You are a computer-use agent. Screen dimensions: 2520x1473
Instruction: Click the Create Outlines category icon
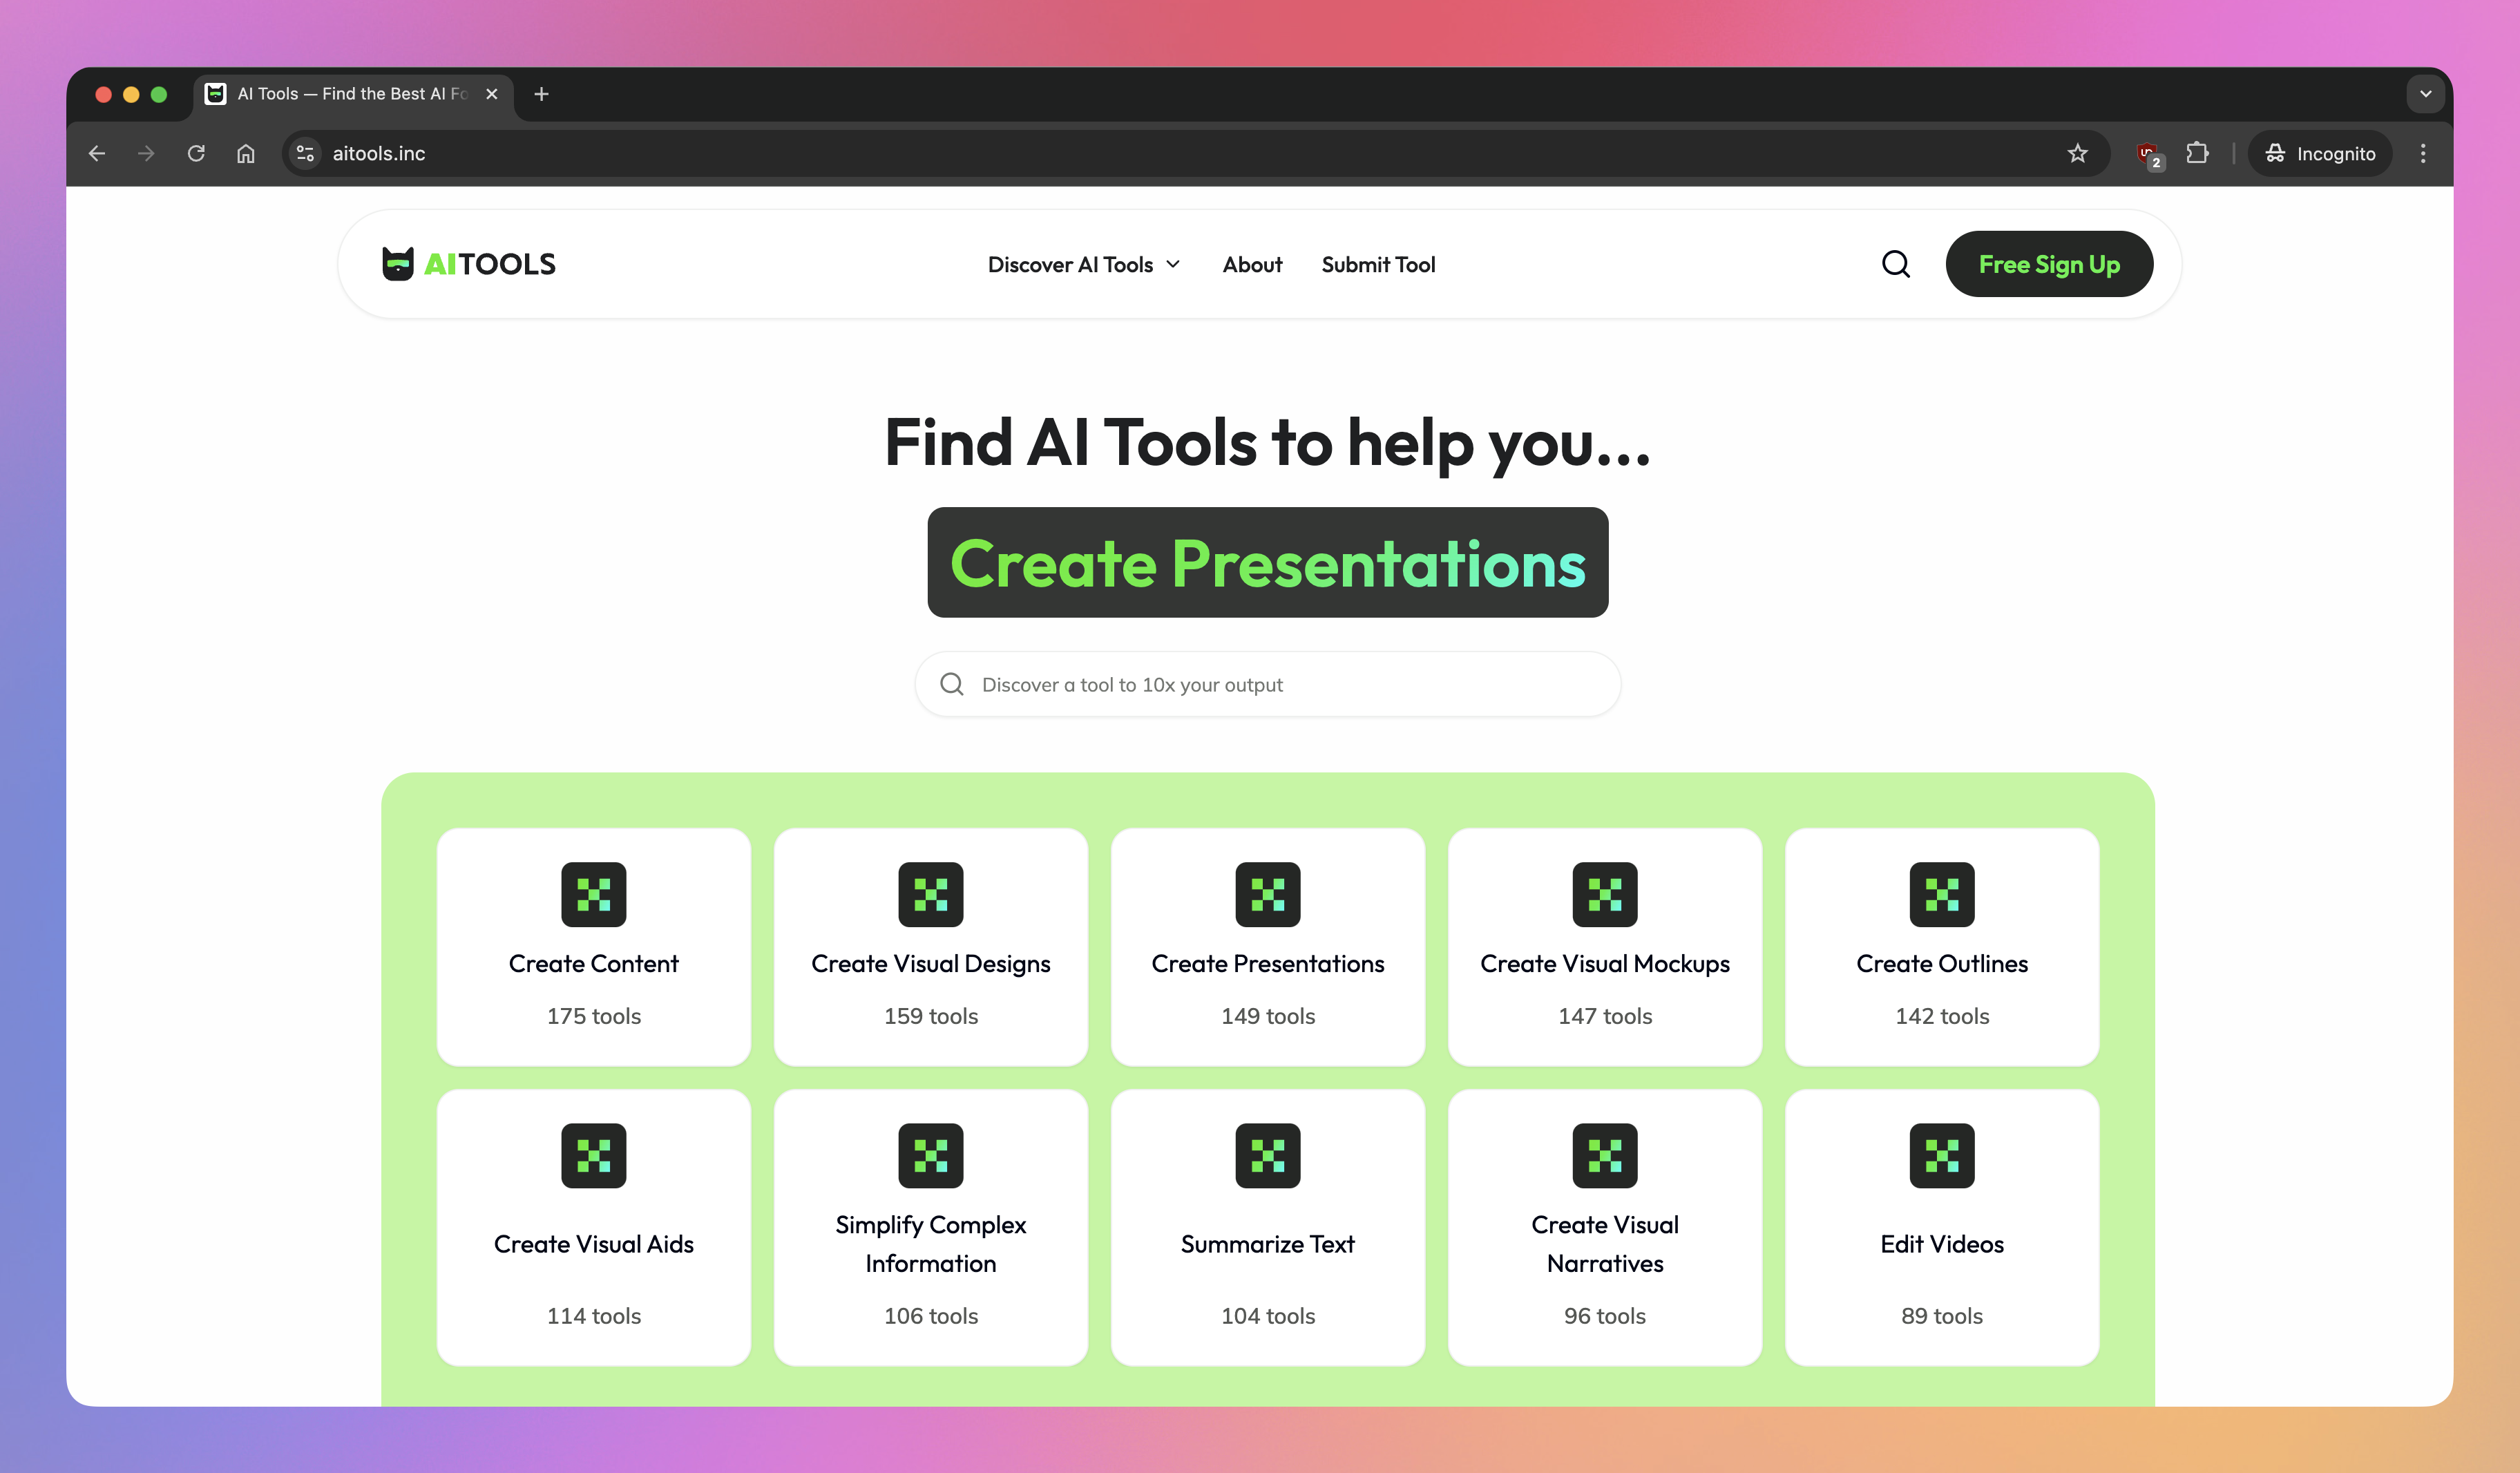(x=1941, y=894)
